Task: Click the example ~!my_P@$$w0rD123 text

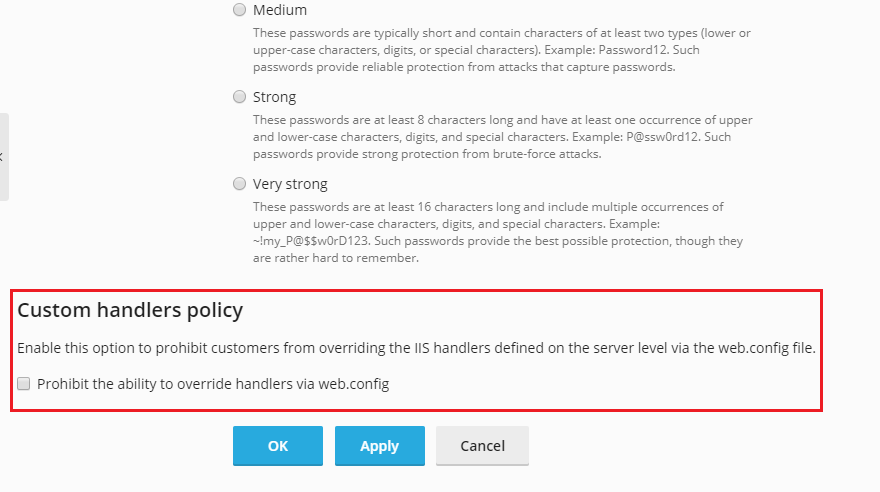Action: 310,241
